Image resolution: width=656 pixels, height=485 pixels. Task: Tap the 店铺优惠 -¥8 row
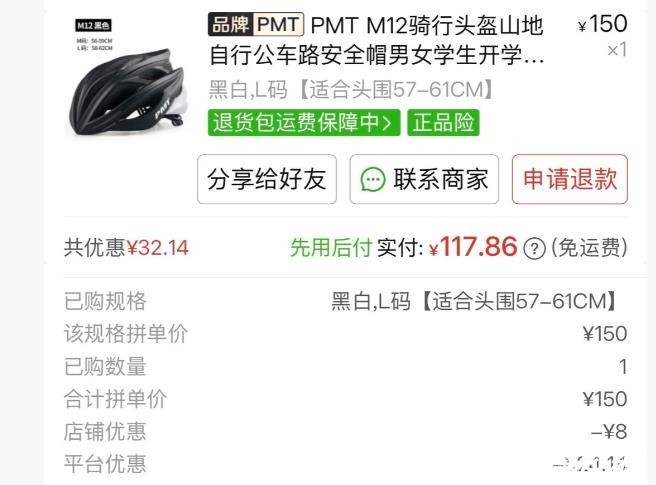[x=346, y=431]
